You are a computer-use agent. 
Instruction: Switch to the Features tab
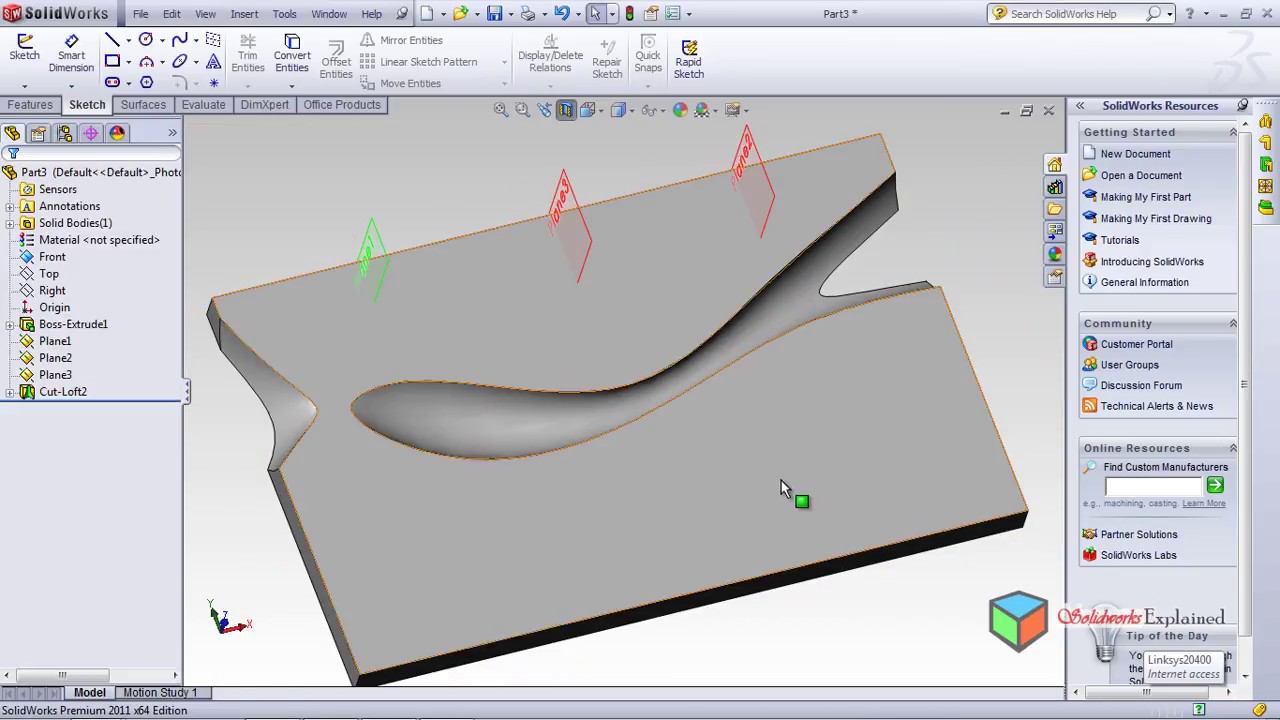pyautogui.click(x=30, y=105)
